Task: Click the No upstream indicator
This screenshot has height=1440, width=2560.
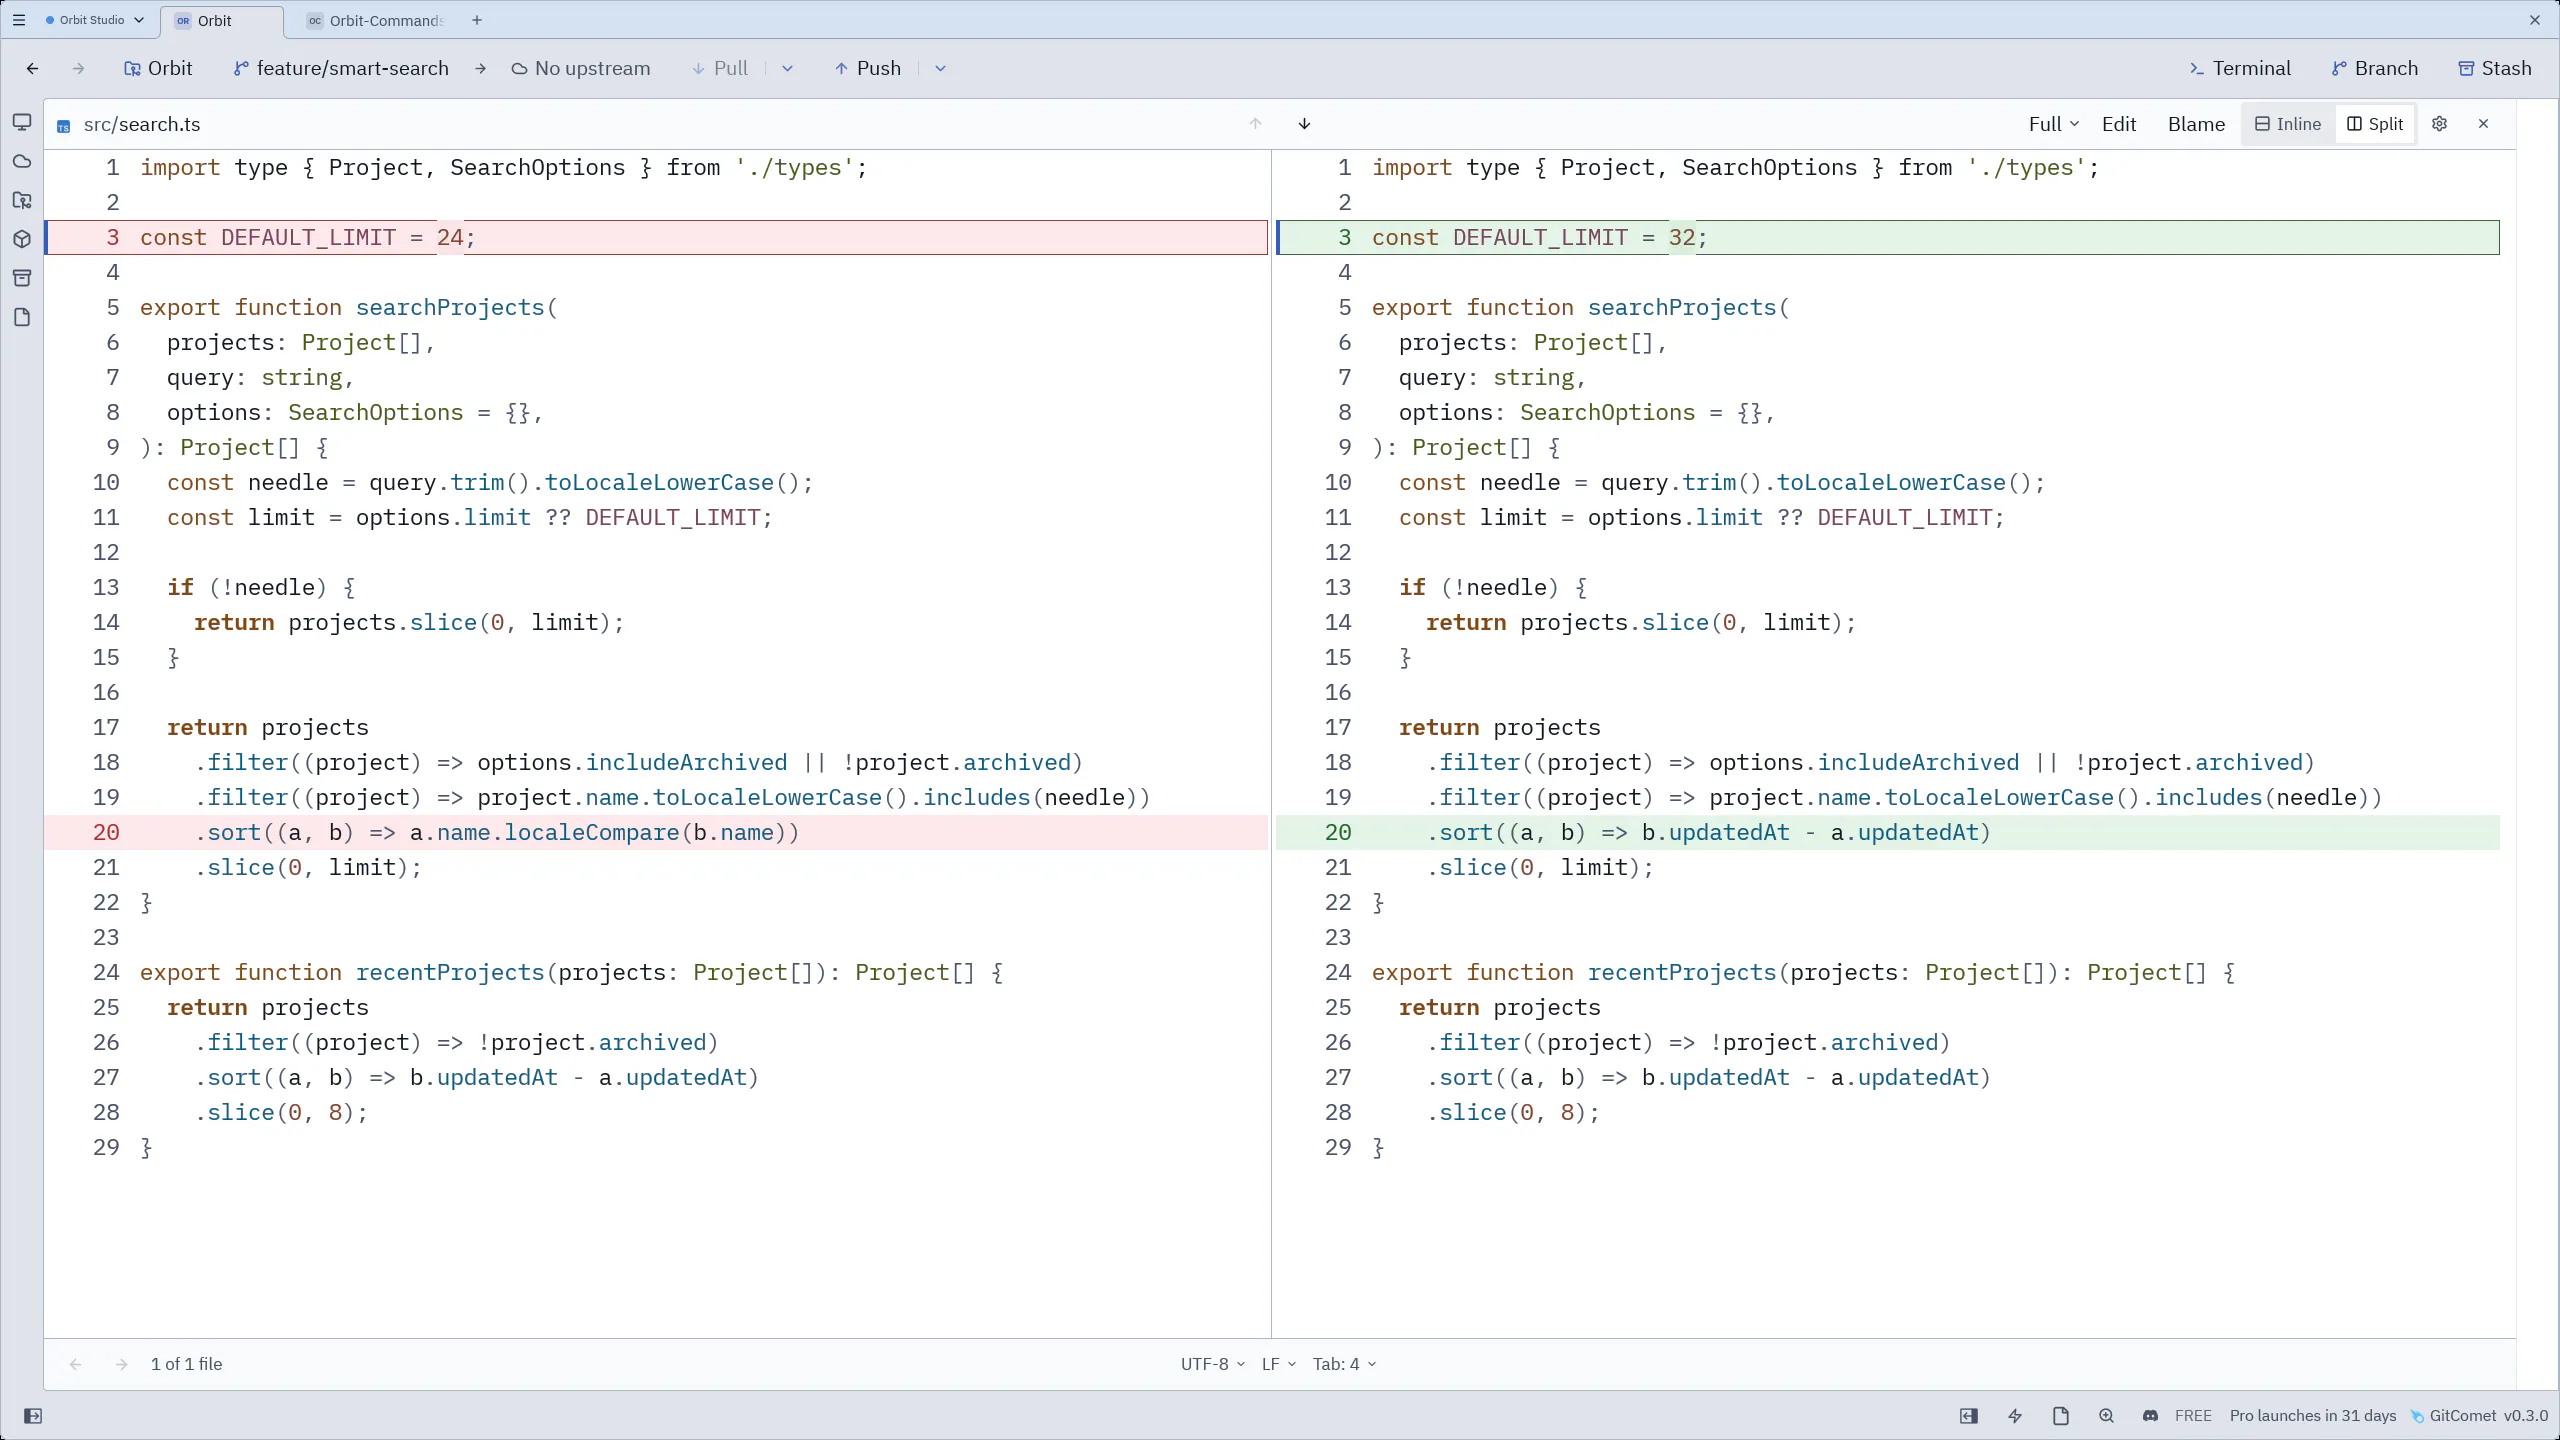Action: pyautogui.click(x=581, y=68)
